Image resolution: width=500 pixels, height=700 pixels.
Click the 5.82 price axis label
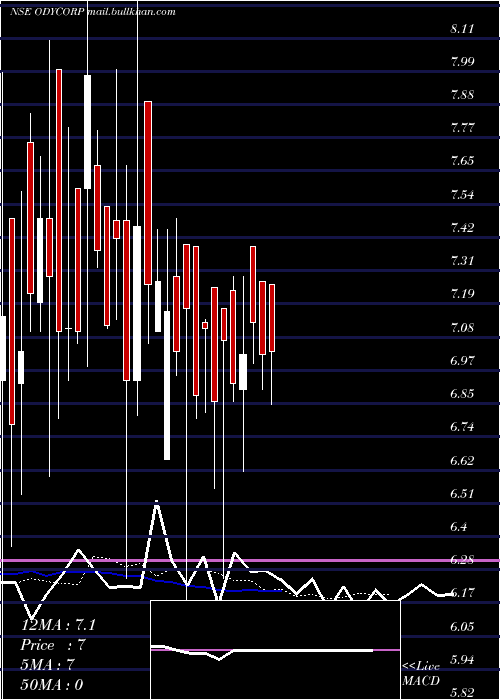click(x=462, y=693)
